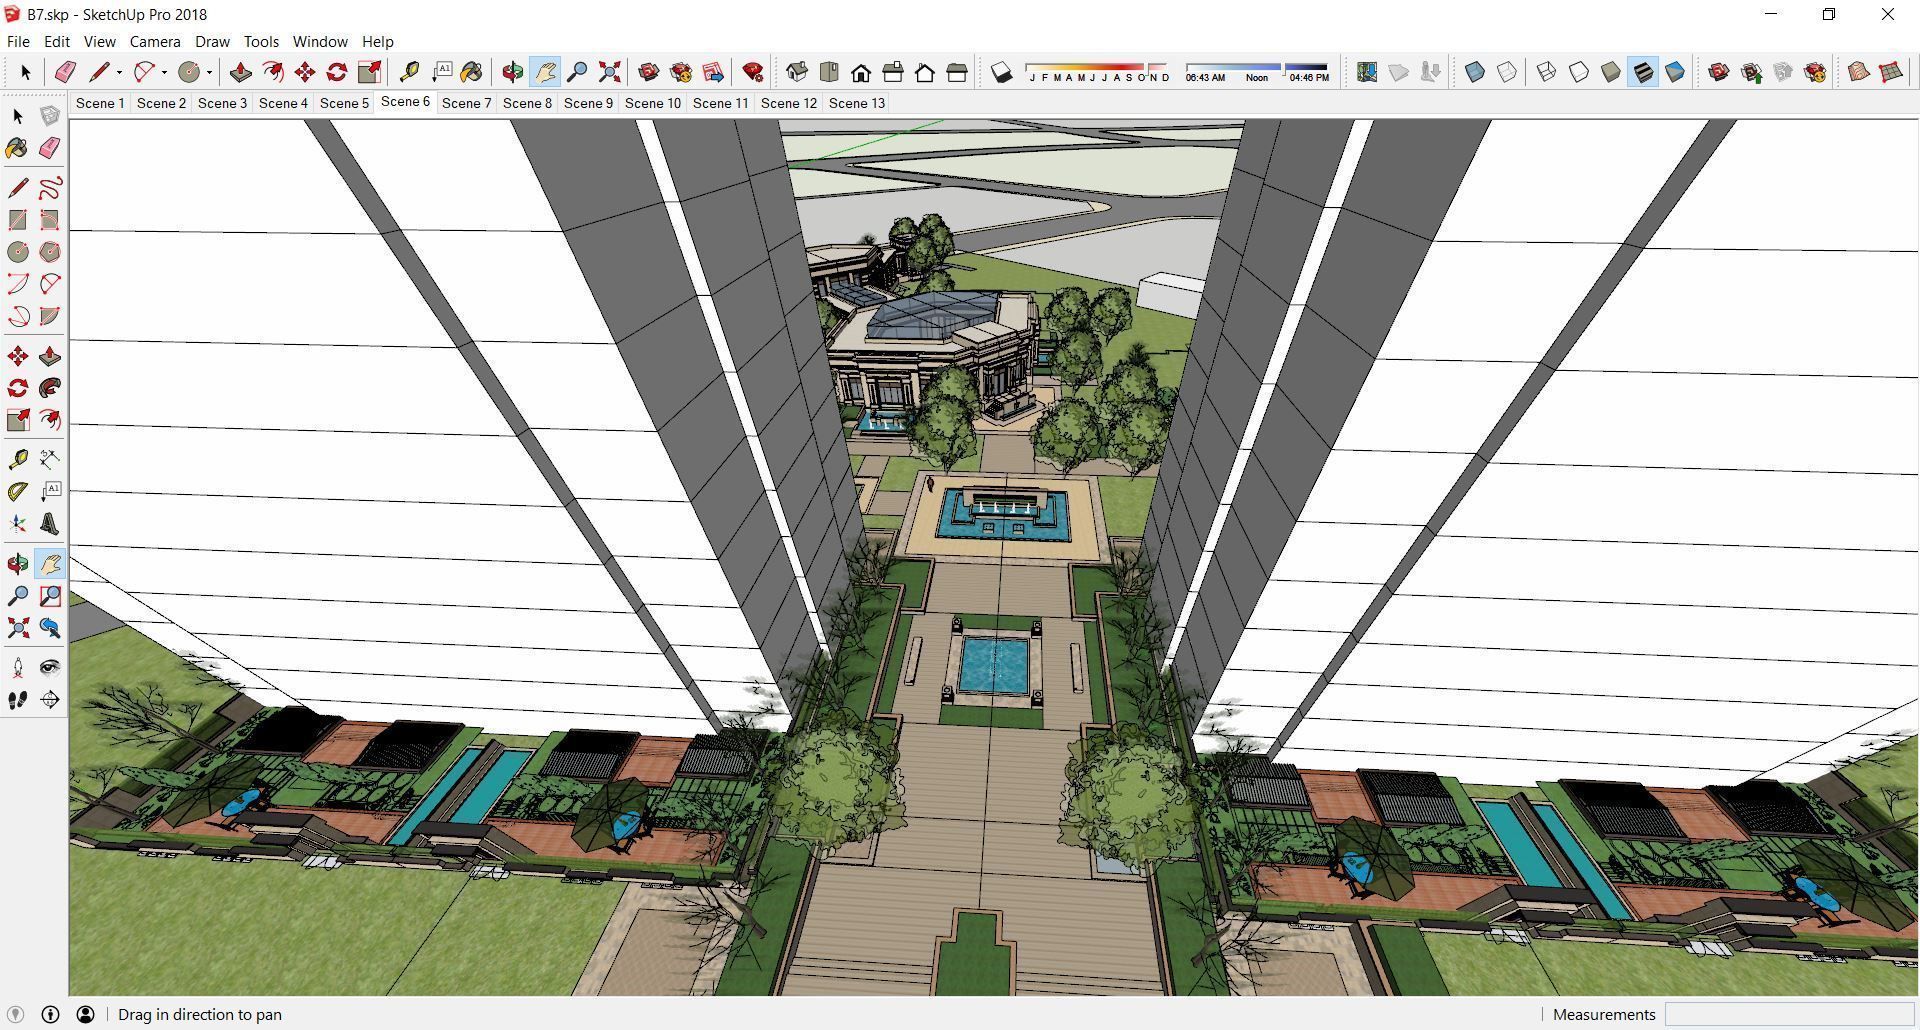Toggle shadows on or off
This screenshot has width=1920, height=1030.
click(x=1001, y=72)
